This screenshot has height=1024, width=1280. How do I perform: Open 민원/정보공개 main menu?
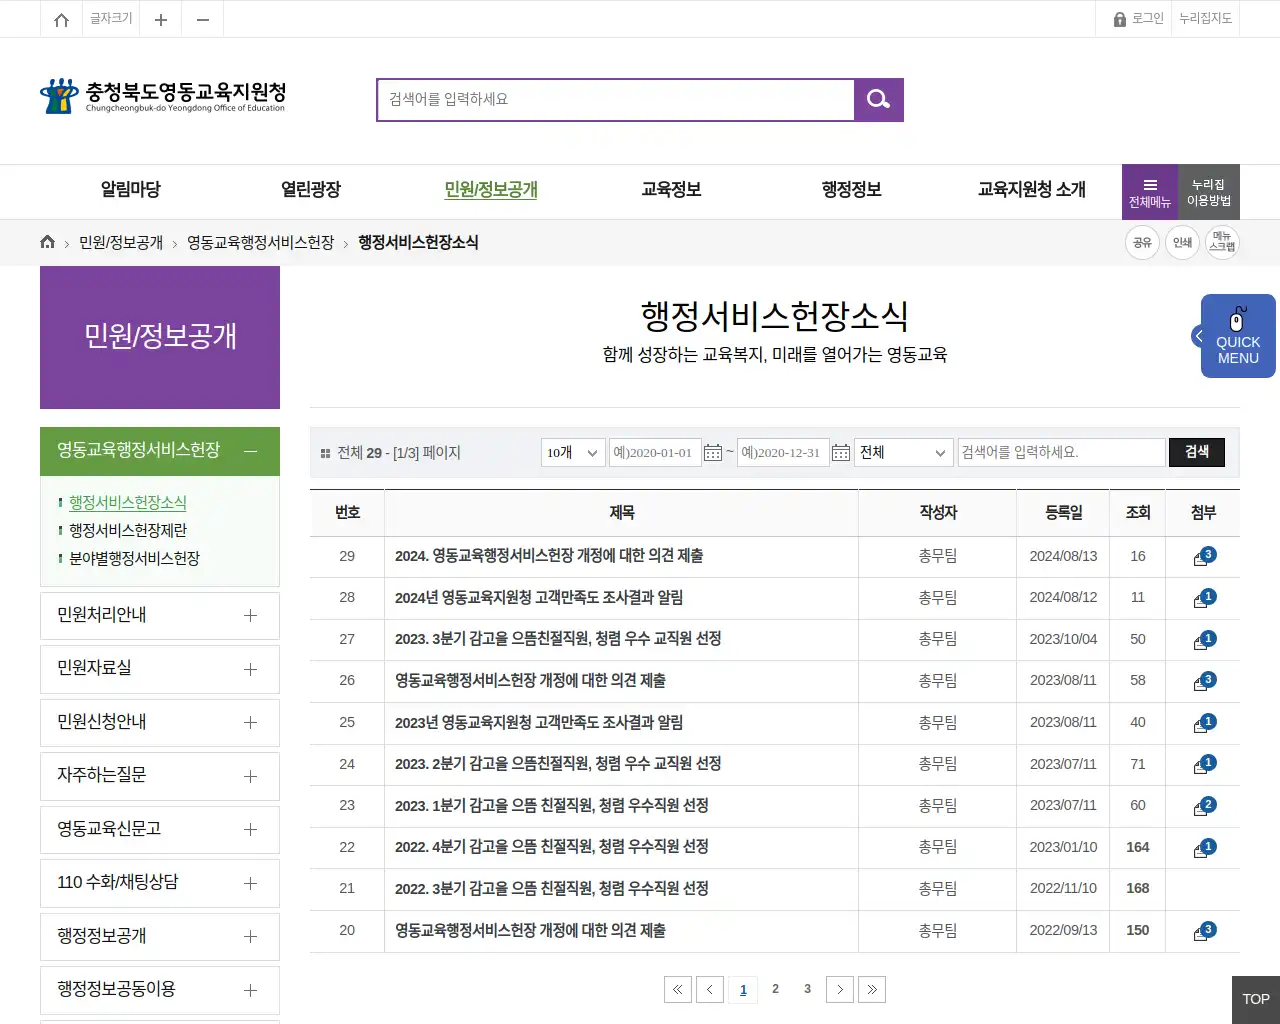coord(491,190)
